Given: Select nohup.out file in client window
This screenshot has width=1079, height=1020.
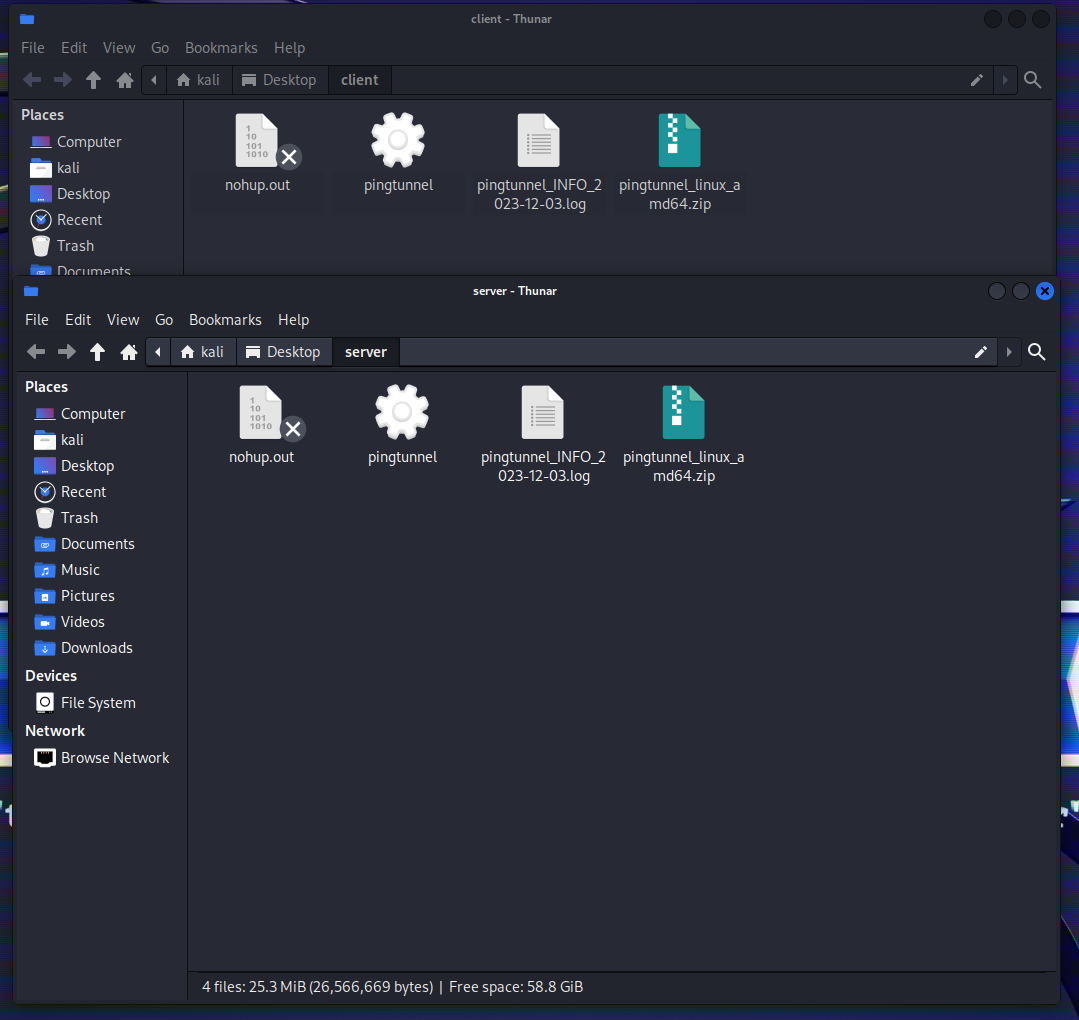Looking at the screenshot, I should click(x=257, y=153).
